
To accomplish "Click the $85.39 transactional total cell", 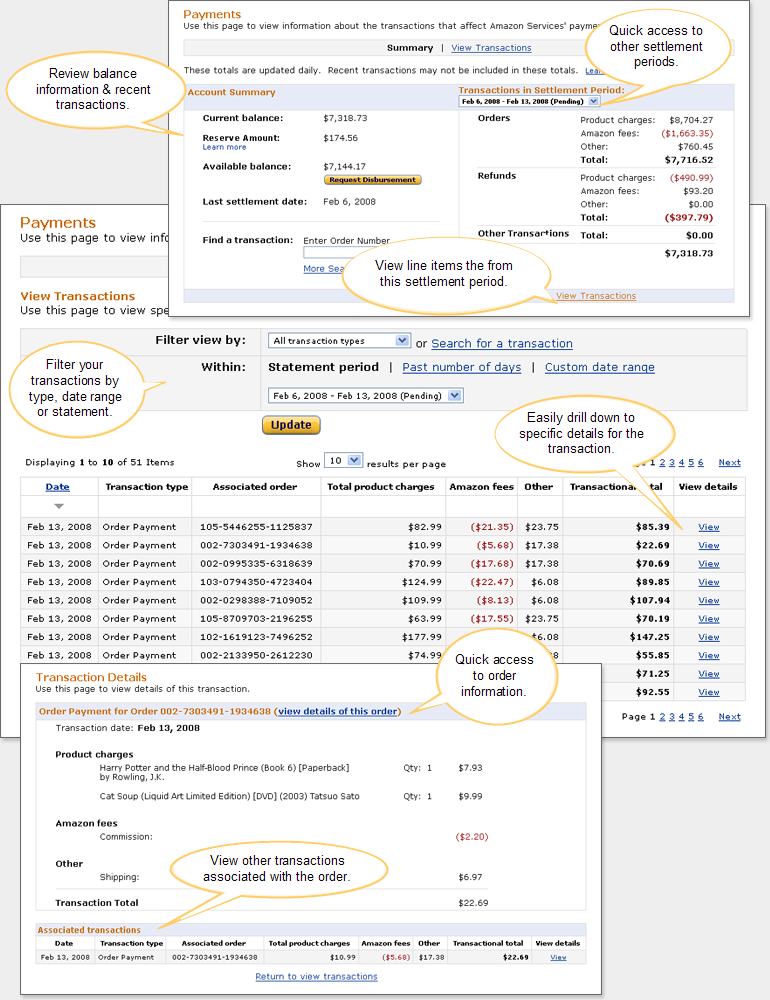I will 653,527.
